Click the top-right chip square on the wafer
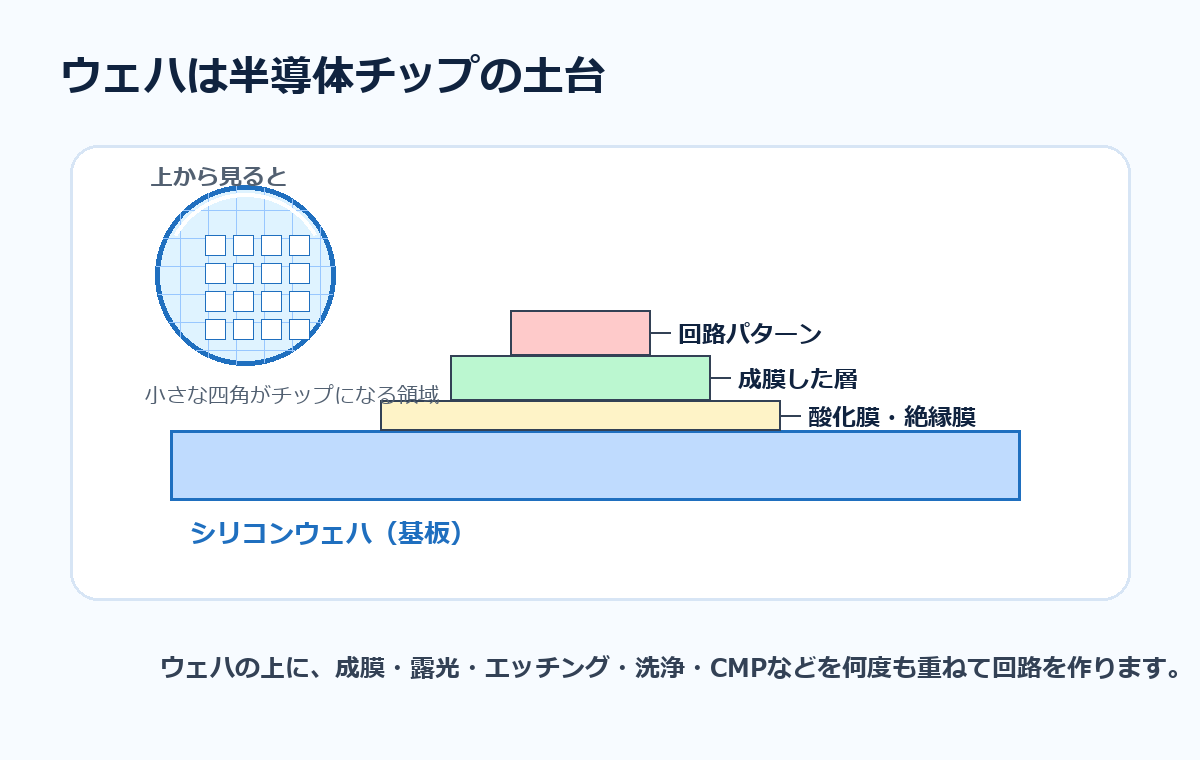Image resolution: width=1200 pixels, height=760 pixels. coord(299,245)
